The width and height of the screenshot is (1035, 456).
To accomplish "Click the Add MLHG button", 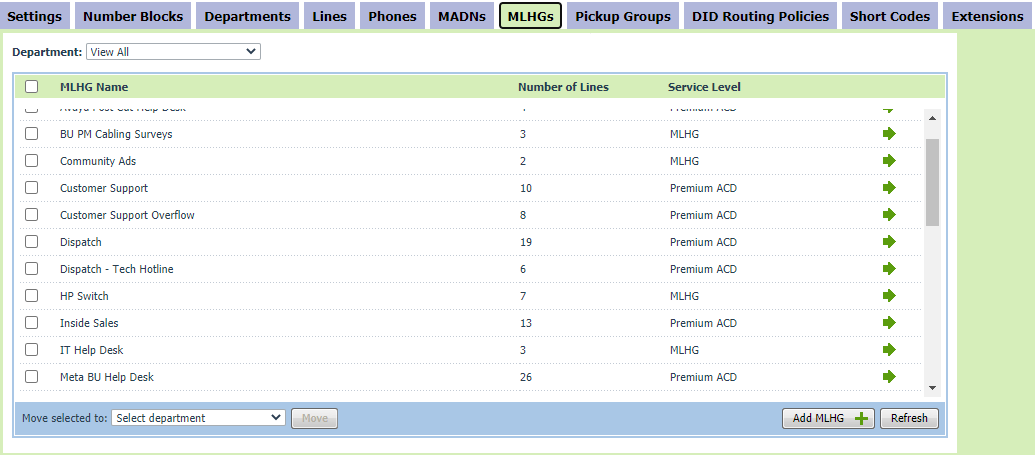I will pyautogui.click(x=828, y=418).
